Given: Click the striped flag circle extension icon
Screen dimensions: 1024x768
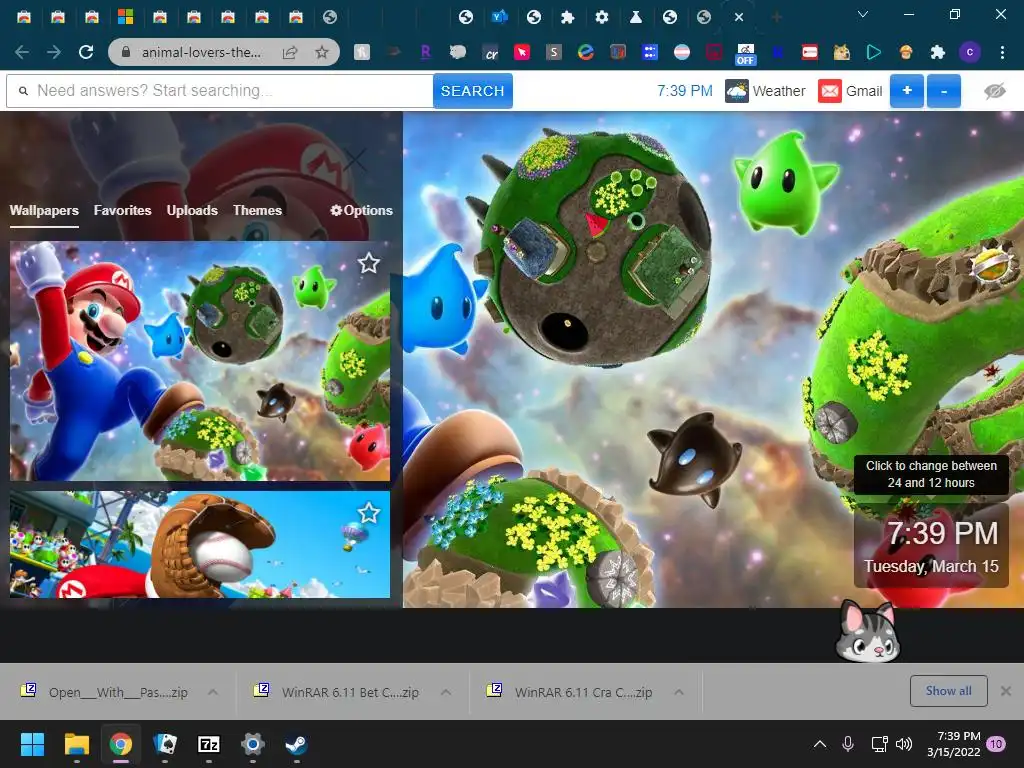Looking at the screenshot, I should click(x=682, y=52).
